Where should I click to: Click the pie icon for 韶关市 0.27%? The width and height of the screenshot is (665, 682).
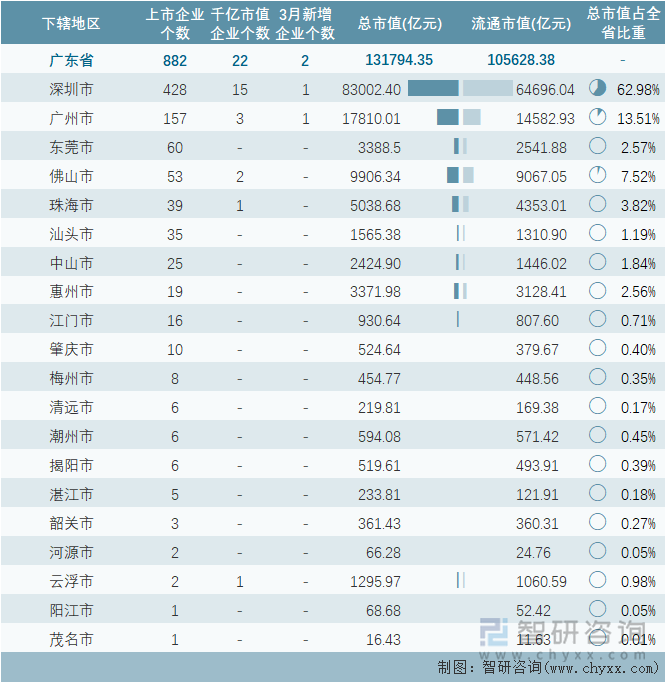tap(598, 522)
